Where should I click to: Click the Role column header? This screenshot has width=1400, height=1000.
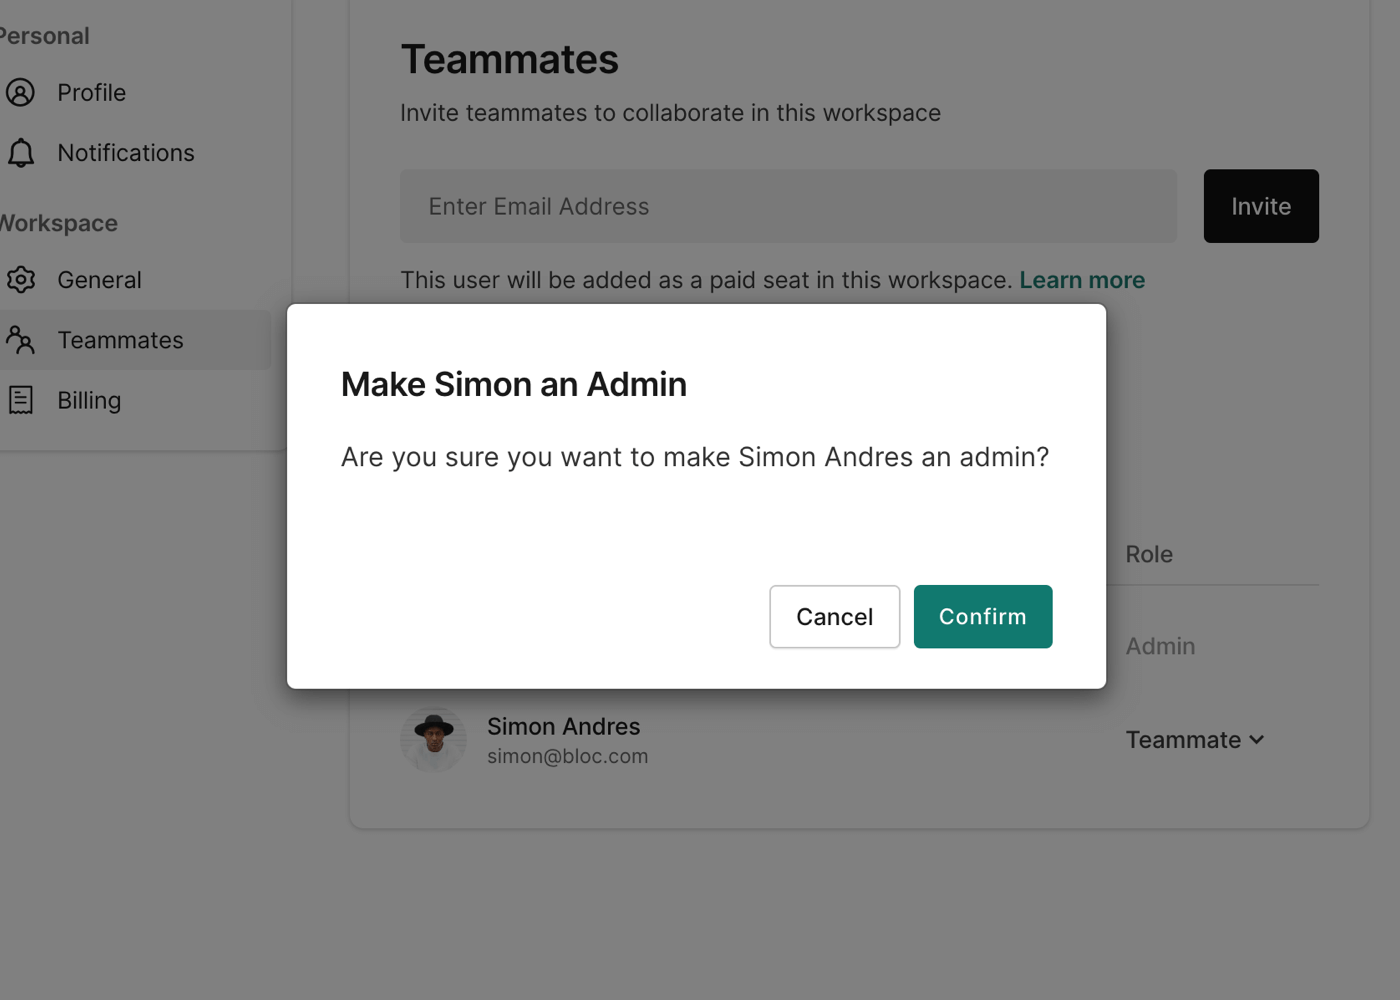click(x=1149, y=554)
